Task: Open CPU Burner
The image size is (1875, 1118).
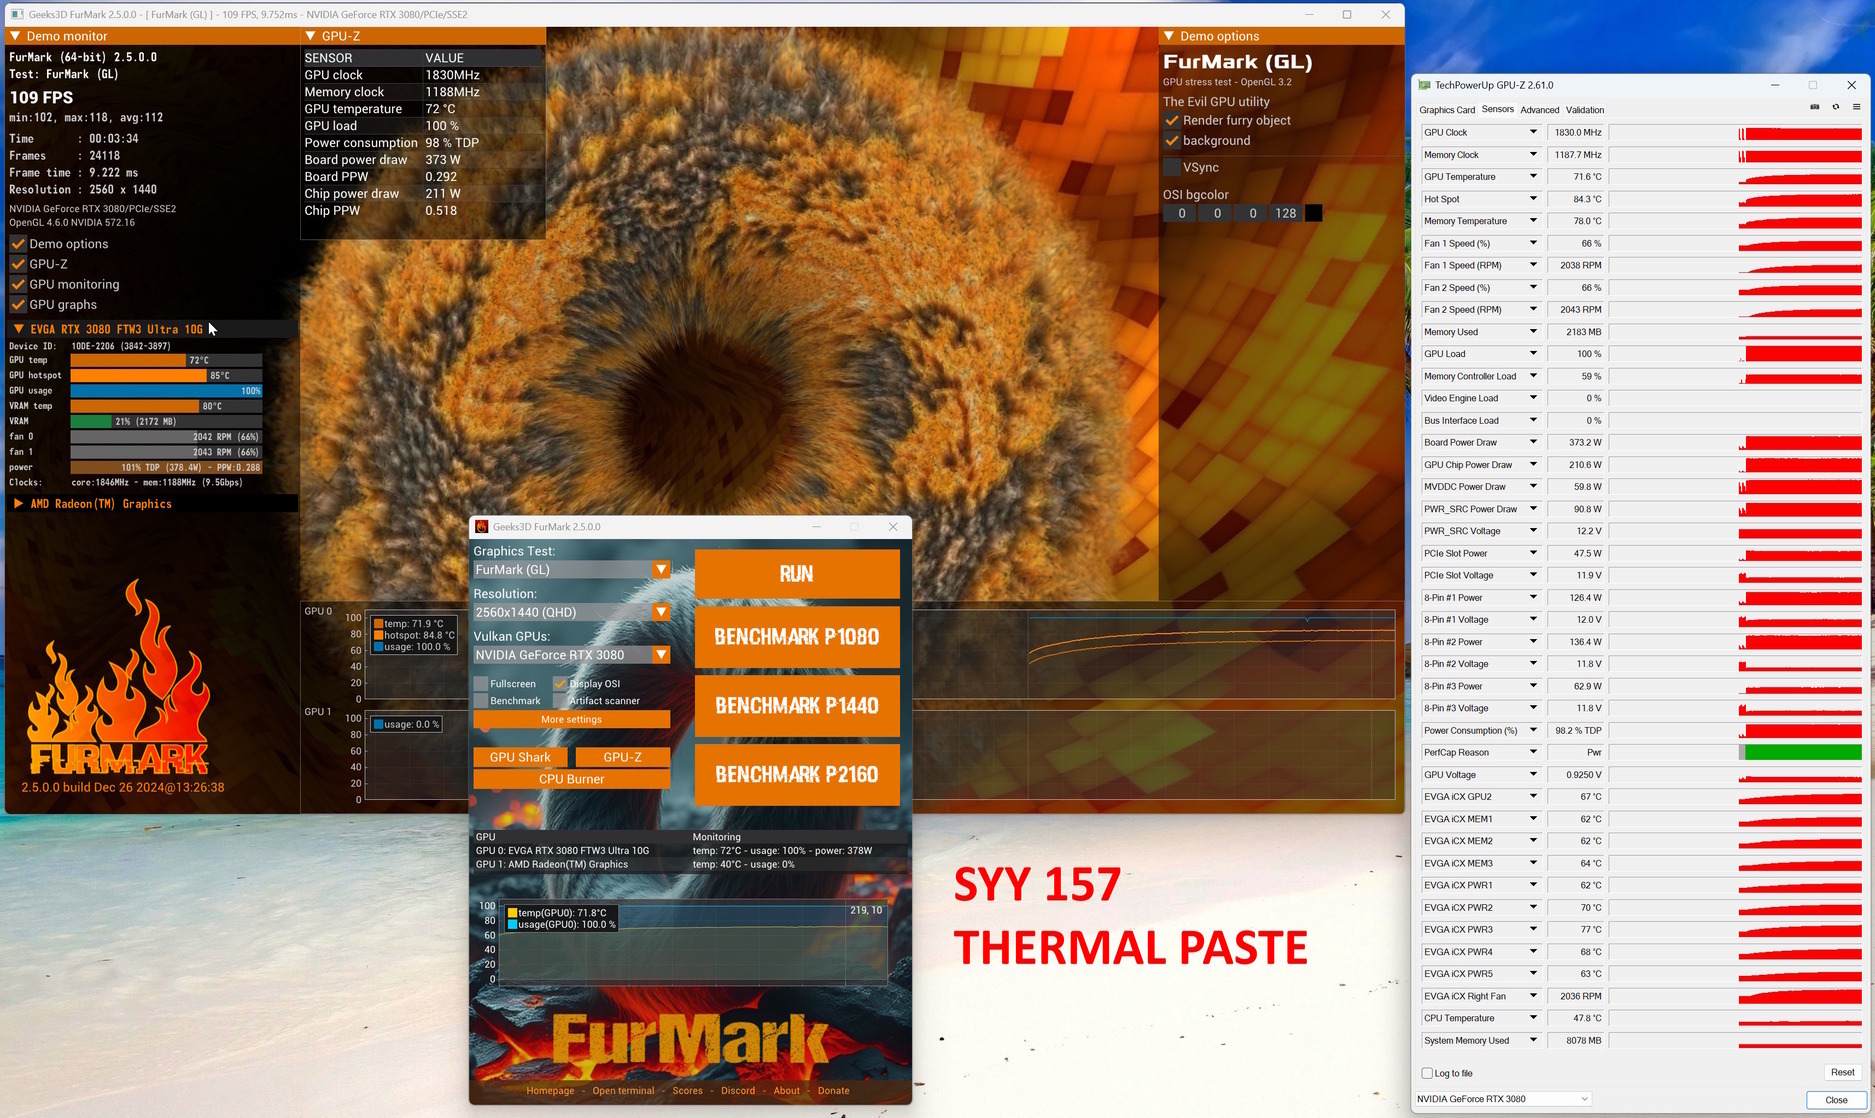Action: tap(571, 779)
